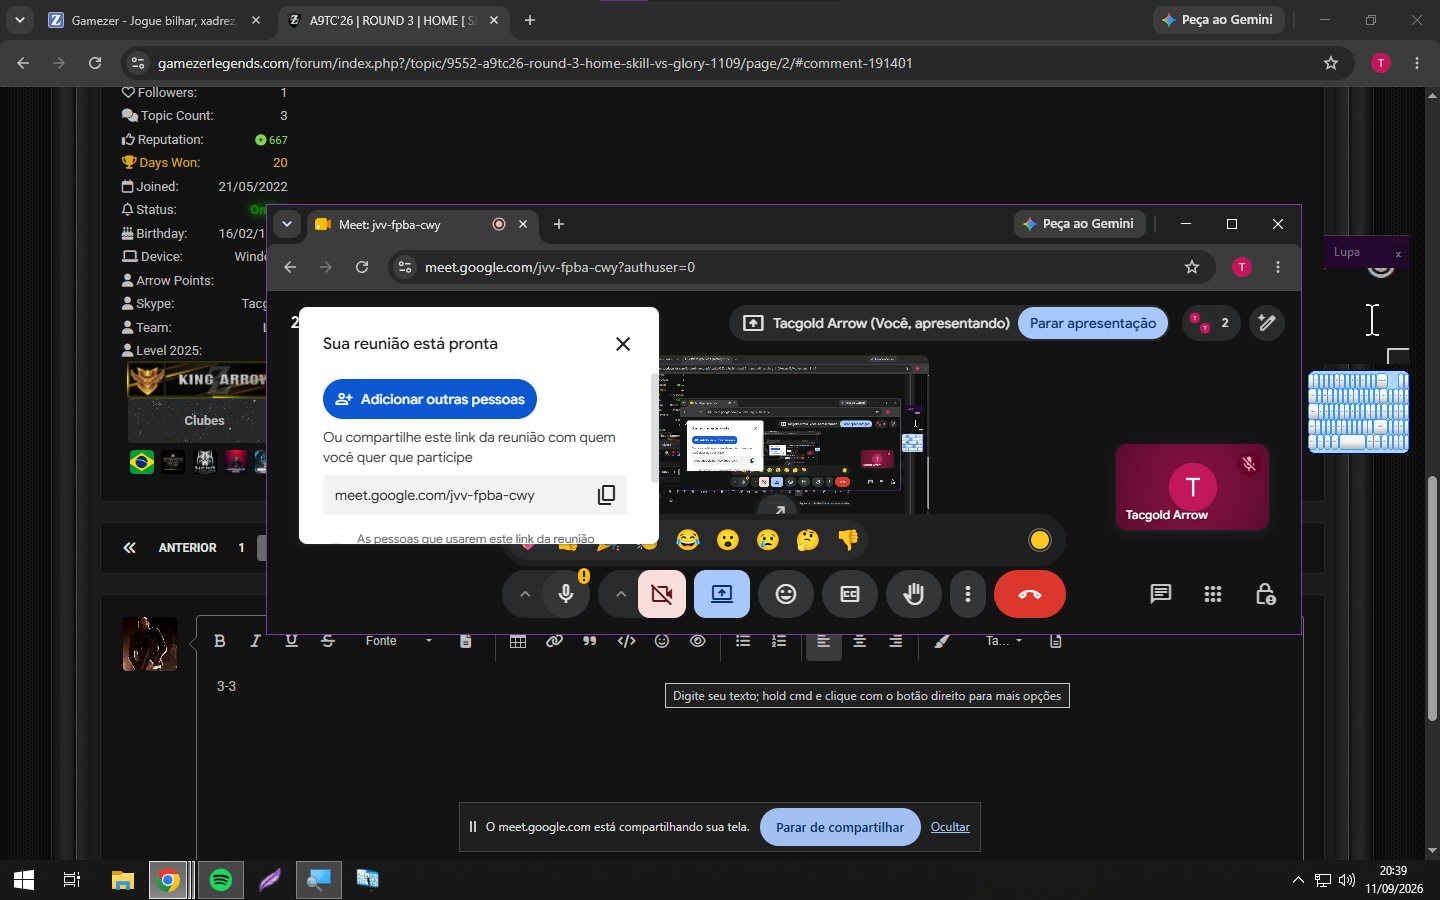
Task: End the Meet call with red hang-up button
Action: coord(1030,594)
